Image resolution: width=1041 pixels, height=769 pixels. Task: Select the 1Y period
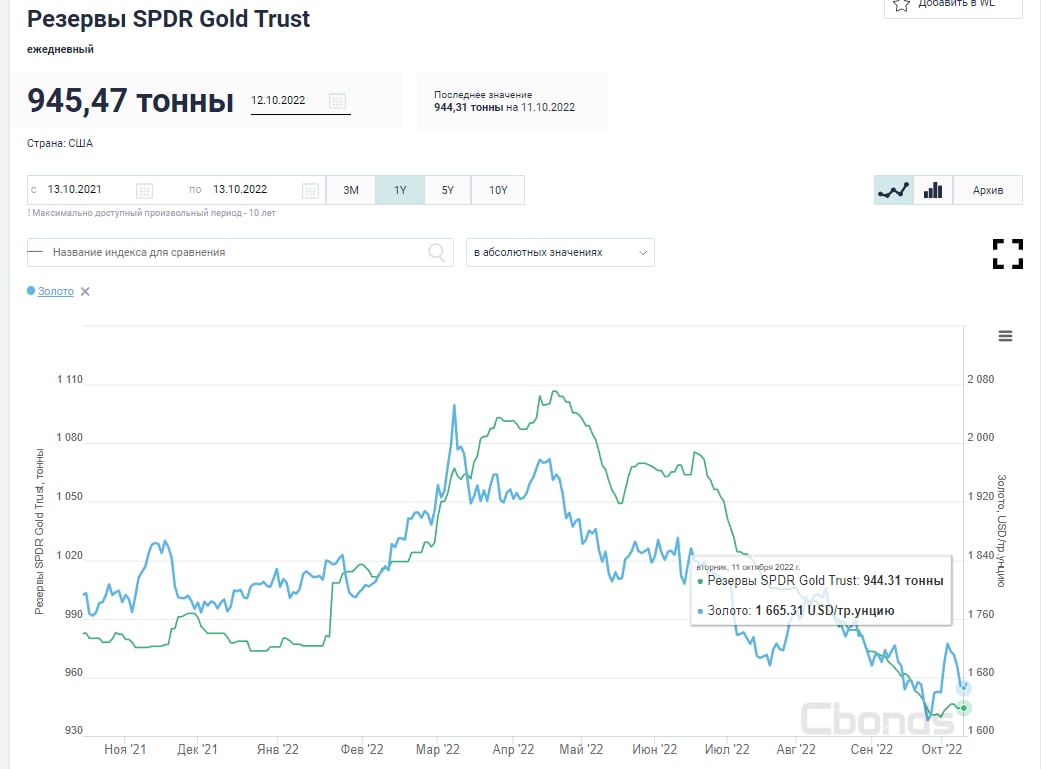tap(400, 190)
